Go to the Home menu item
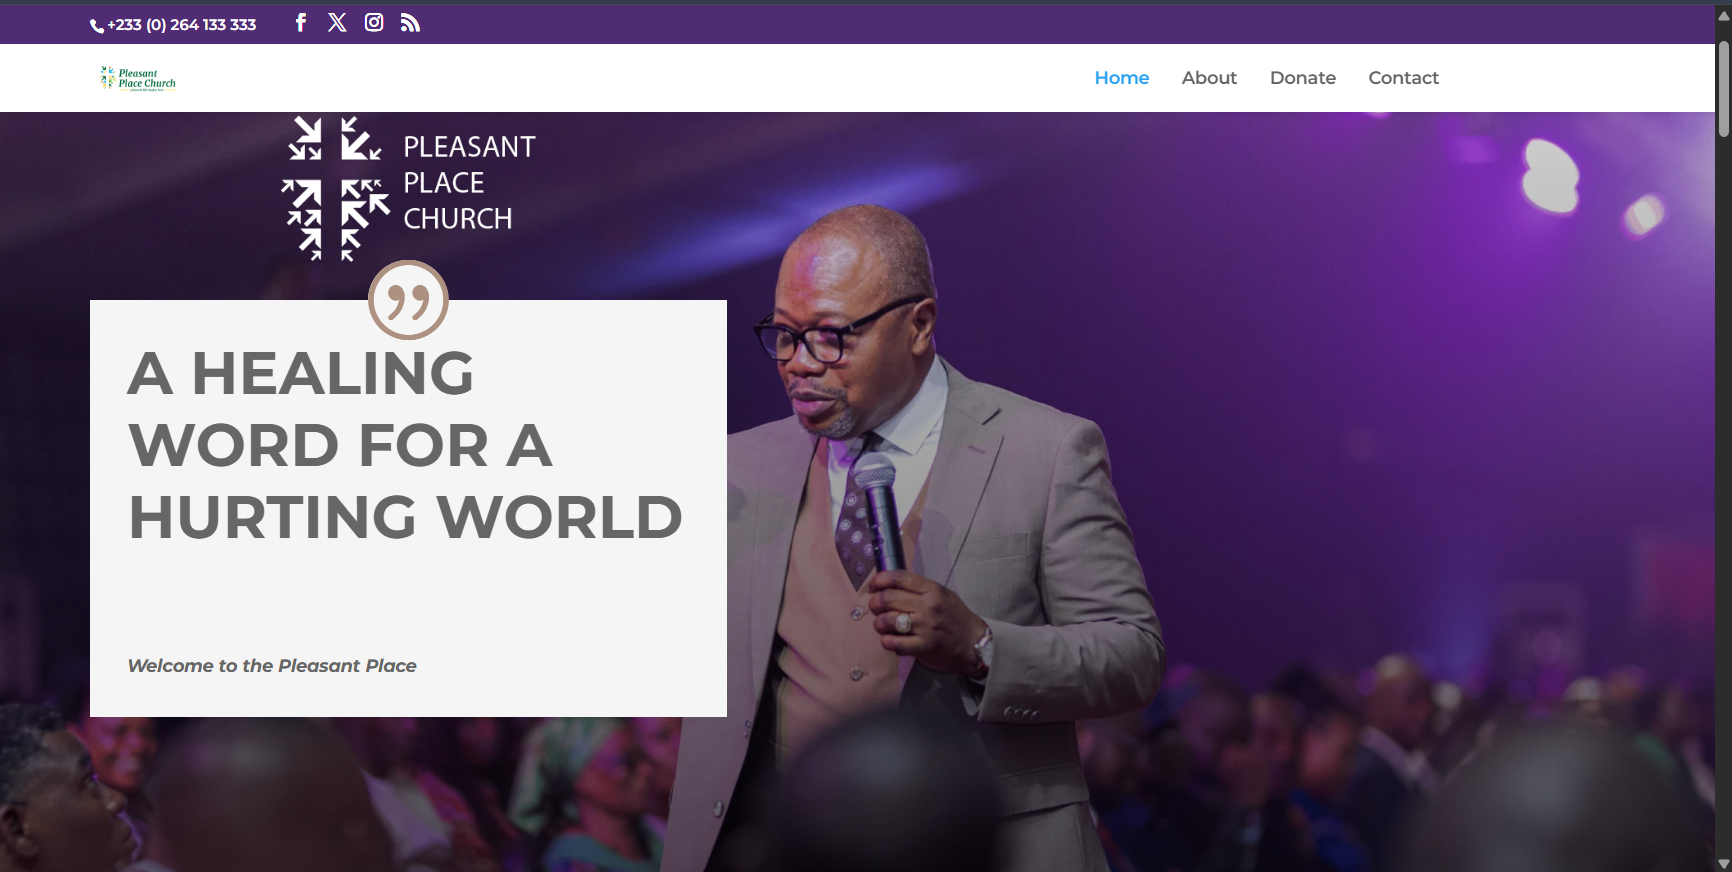 click(1122, 78)
